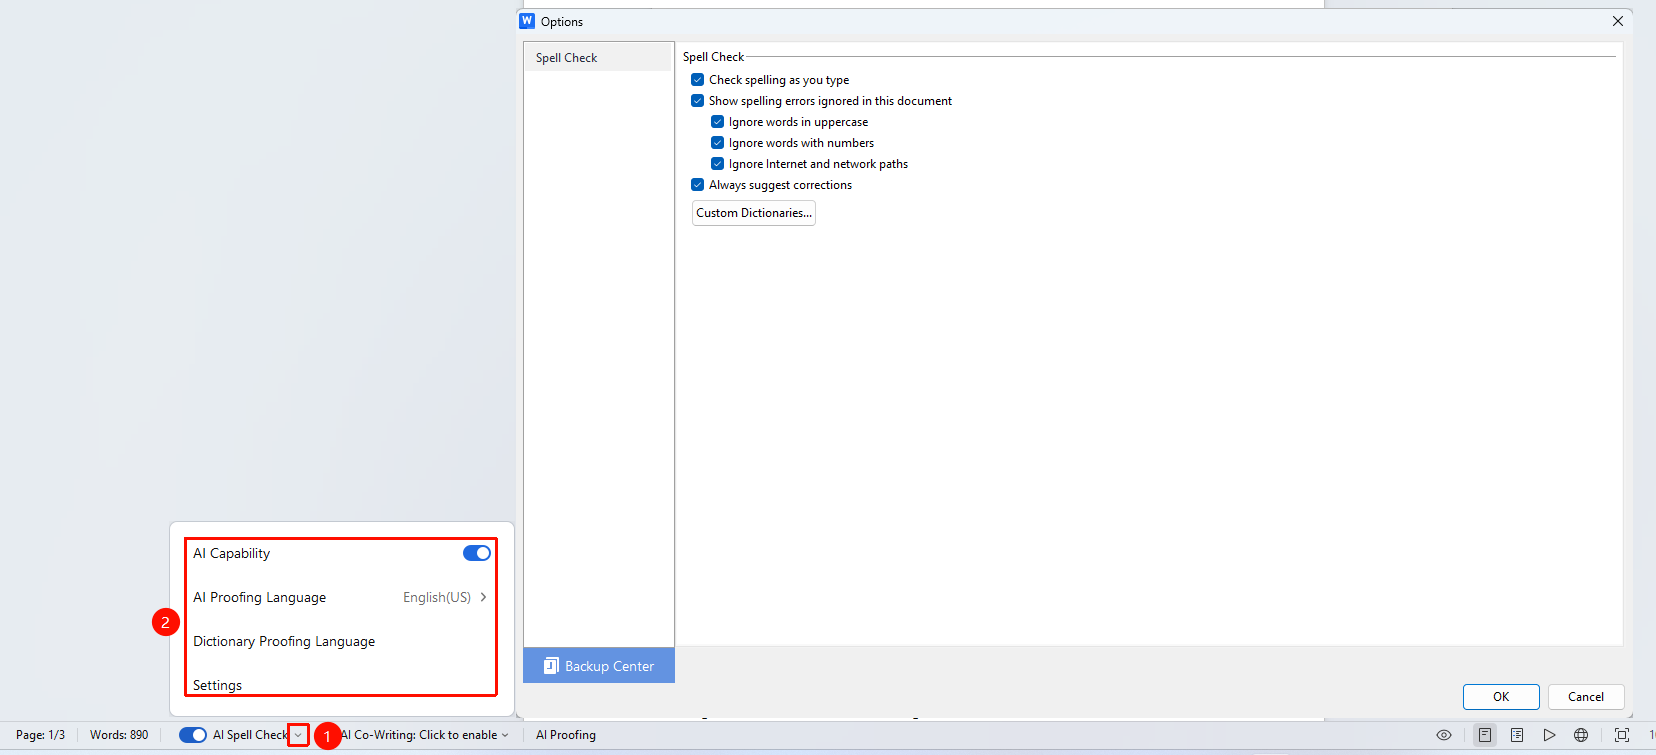Click the Options dialog title text
The height and width of the screenshot is (755, 1656).
point(562,22)
